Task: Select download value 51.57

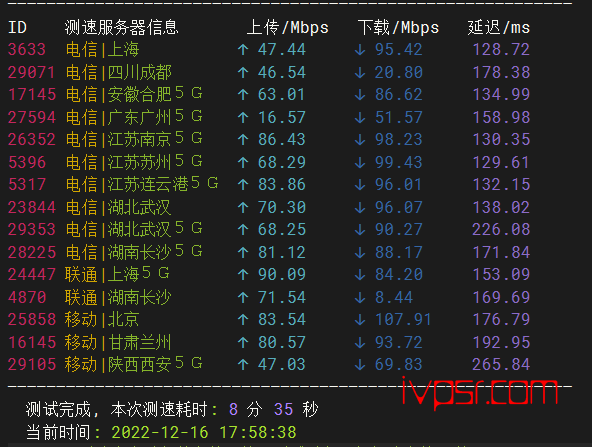Action: coord(399,117)
